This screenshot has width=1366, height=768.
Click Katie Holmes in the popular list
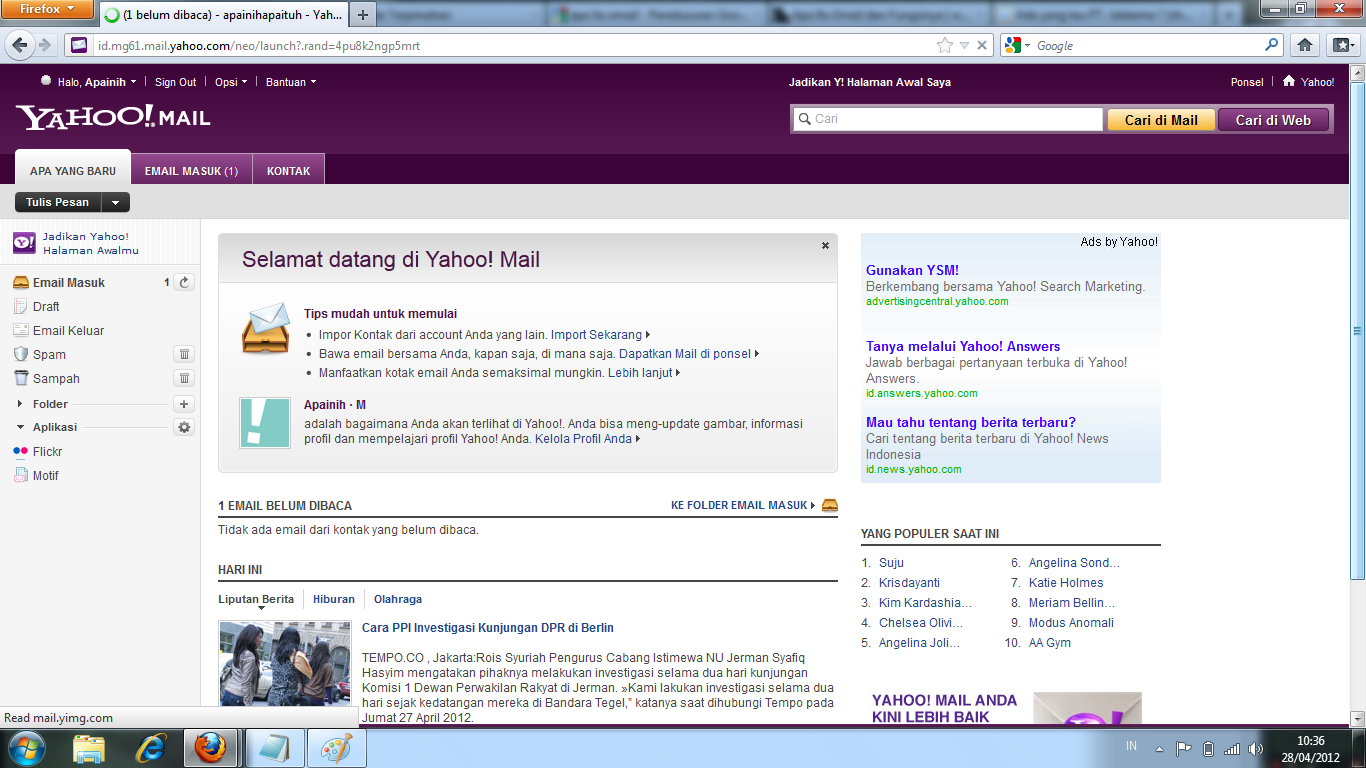(x=1066, y=583)
